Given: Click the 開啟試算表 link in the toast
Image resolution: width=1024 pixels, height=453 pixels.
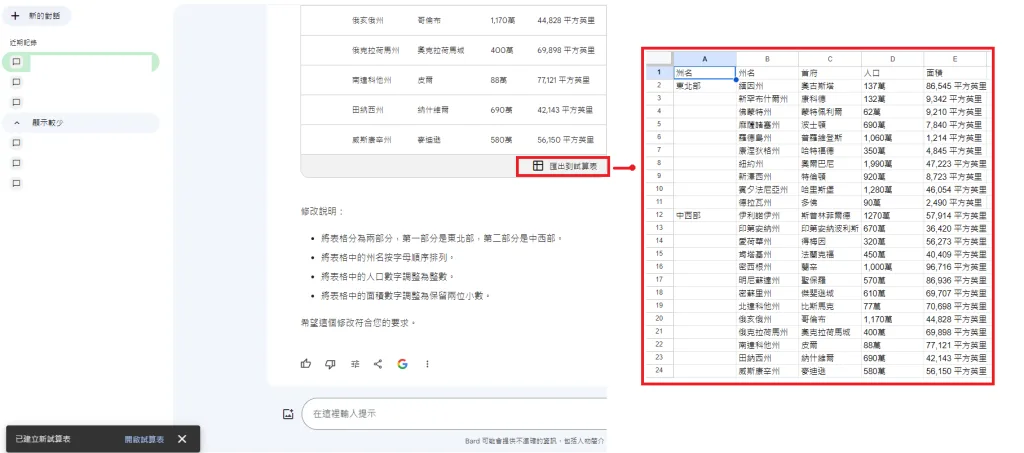Looking at the screenshot, I should click(144, 439).
